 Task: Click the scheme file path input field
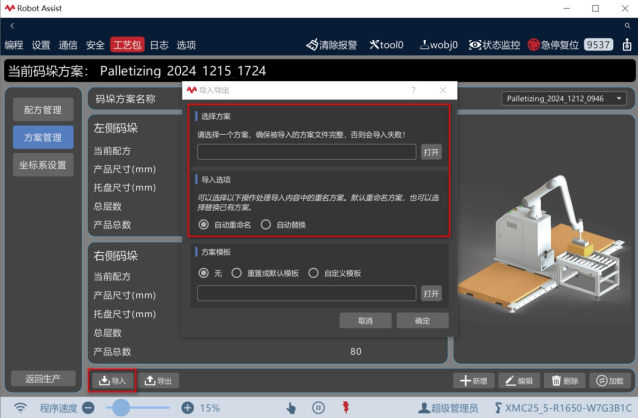point(306,152)
